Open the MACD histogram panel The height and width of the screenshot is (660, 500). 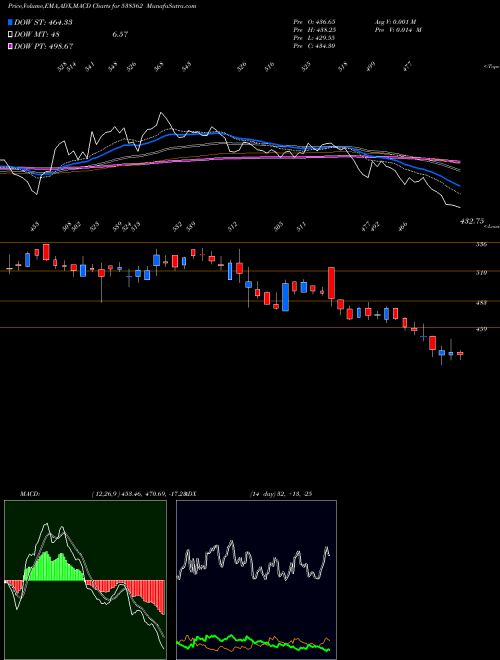coord(85,580)
